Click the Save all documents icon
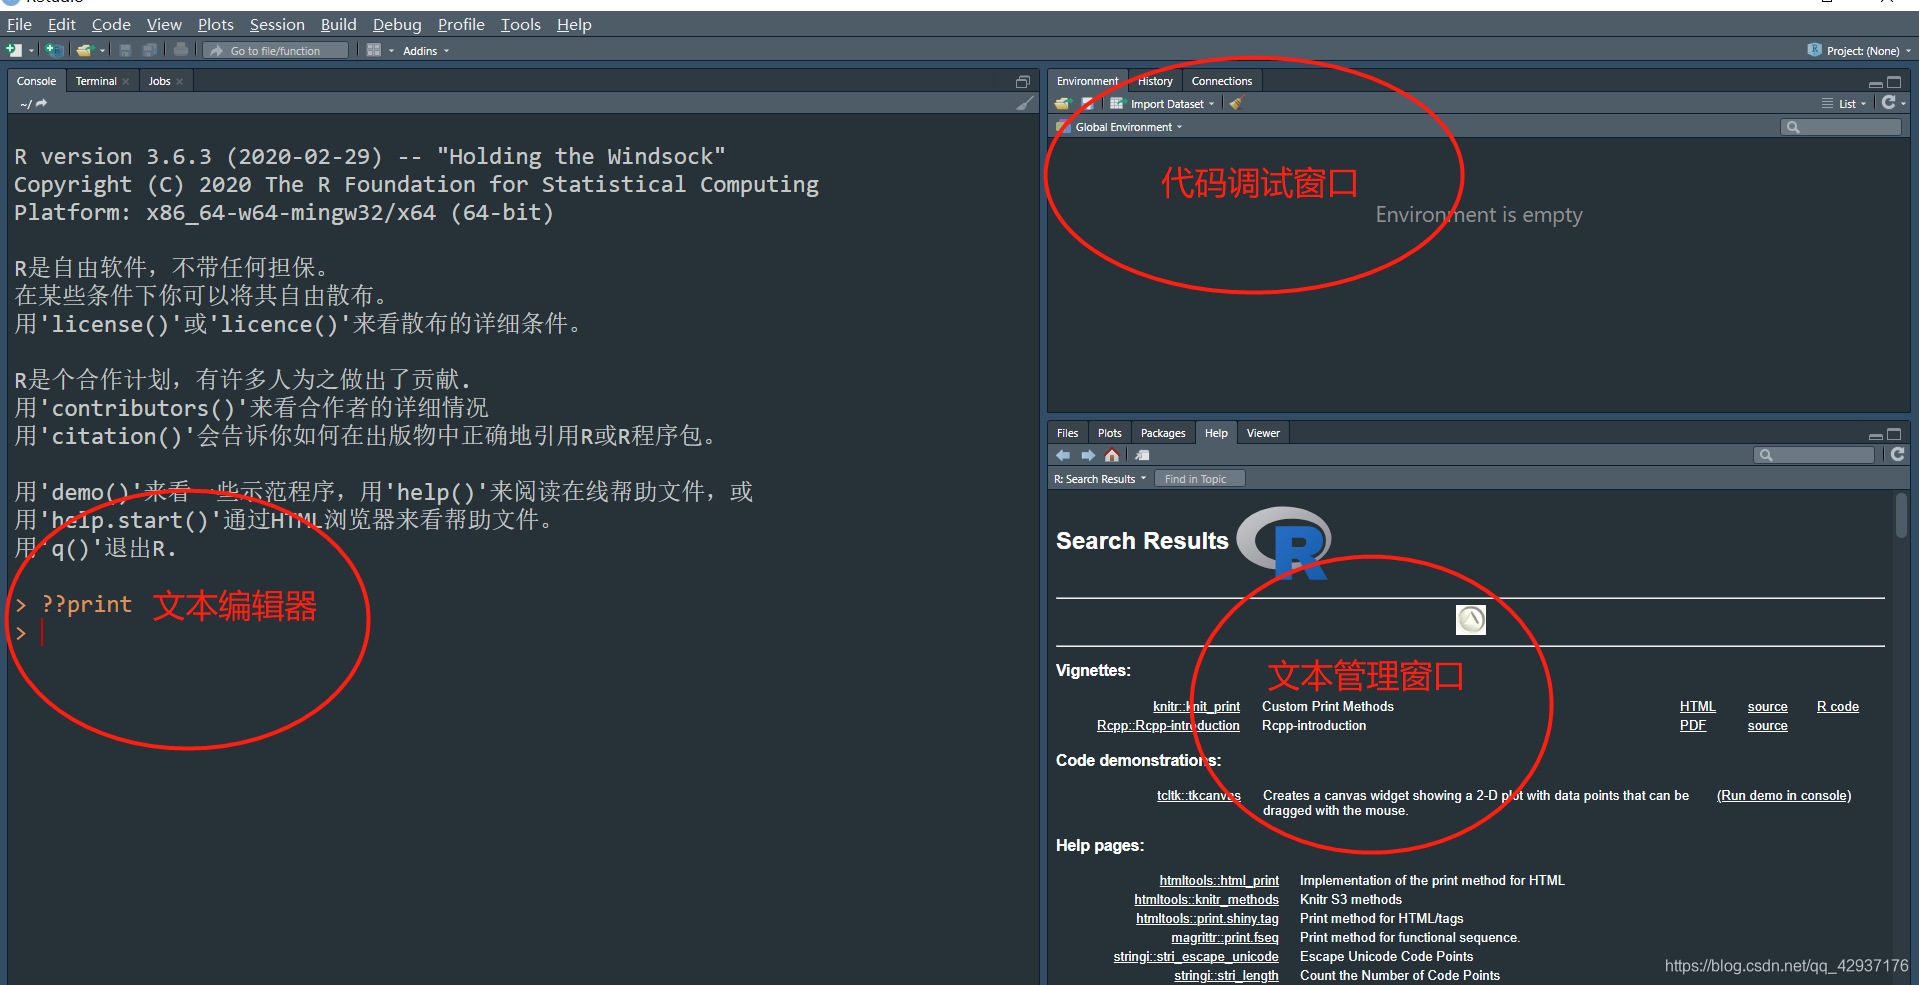1919x985 pixels. pos(149,50)
